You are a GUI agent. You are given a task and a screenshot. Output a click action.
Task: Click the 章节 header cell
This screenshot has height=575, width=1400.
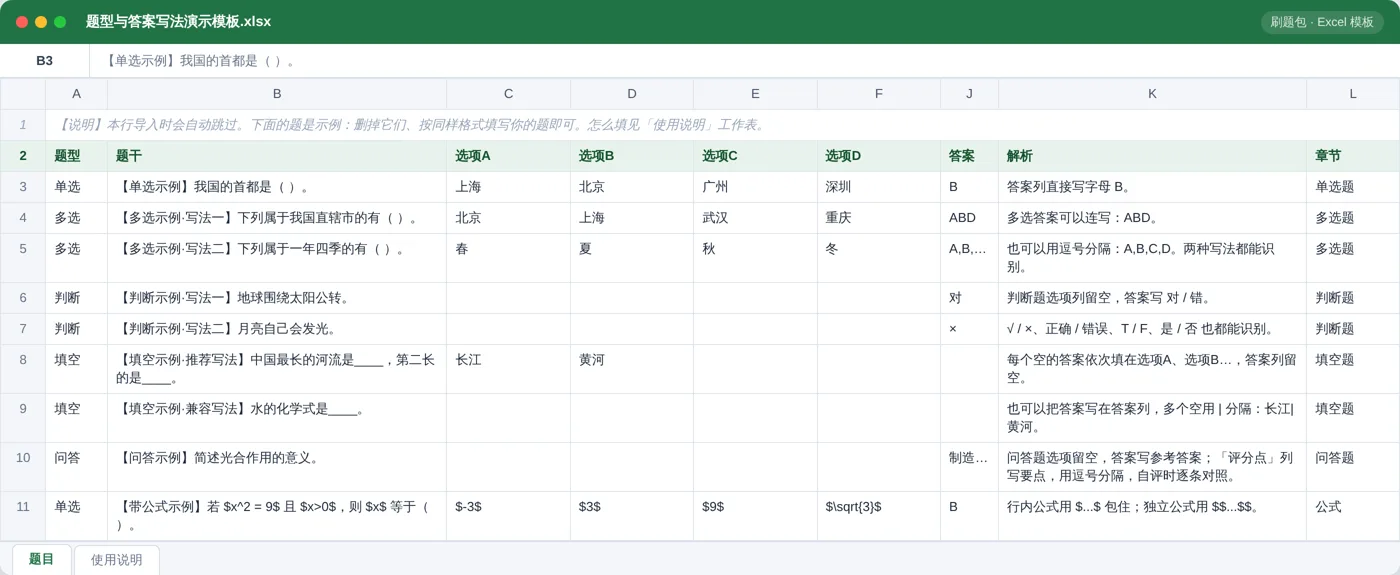tap(1353, 156)
